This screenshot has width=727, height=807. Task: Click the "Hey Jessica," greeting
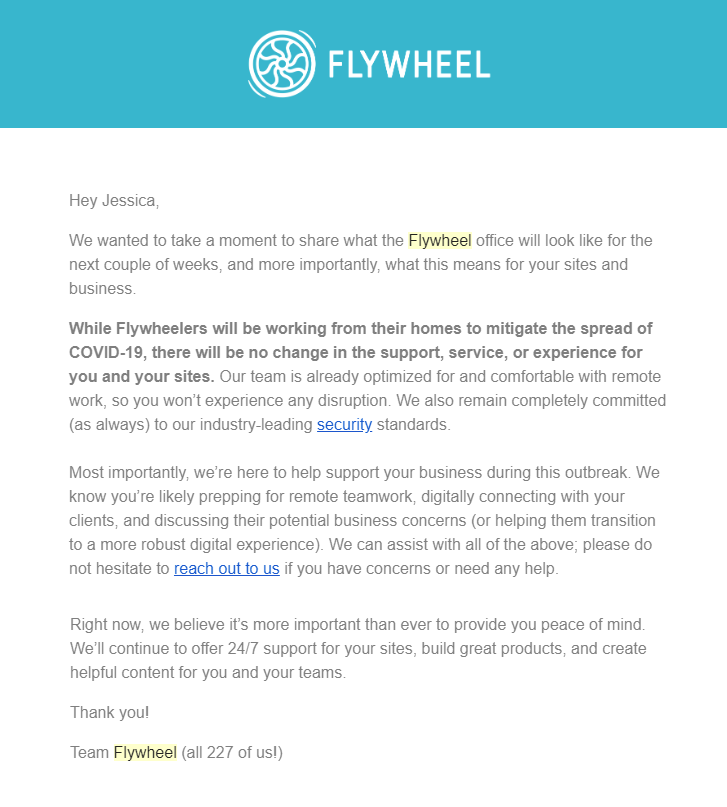point(114,201)
